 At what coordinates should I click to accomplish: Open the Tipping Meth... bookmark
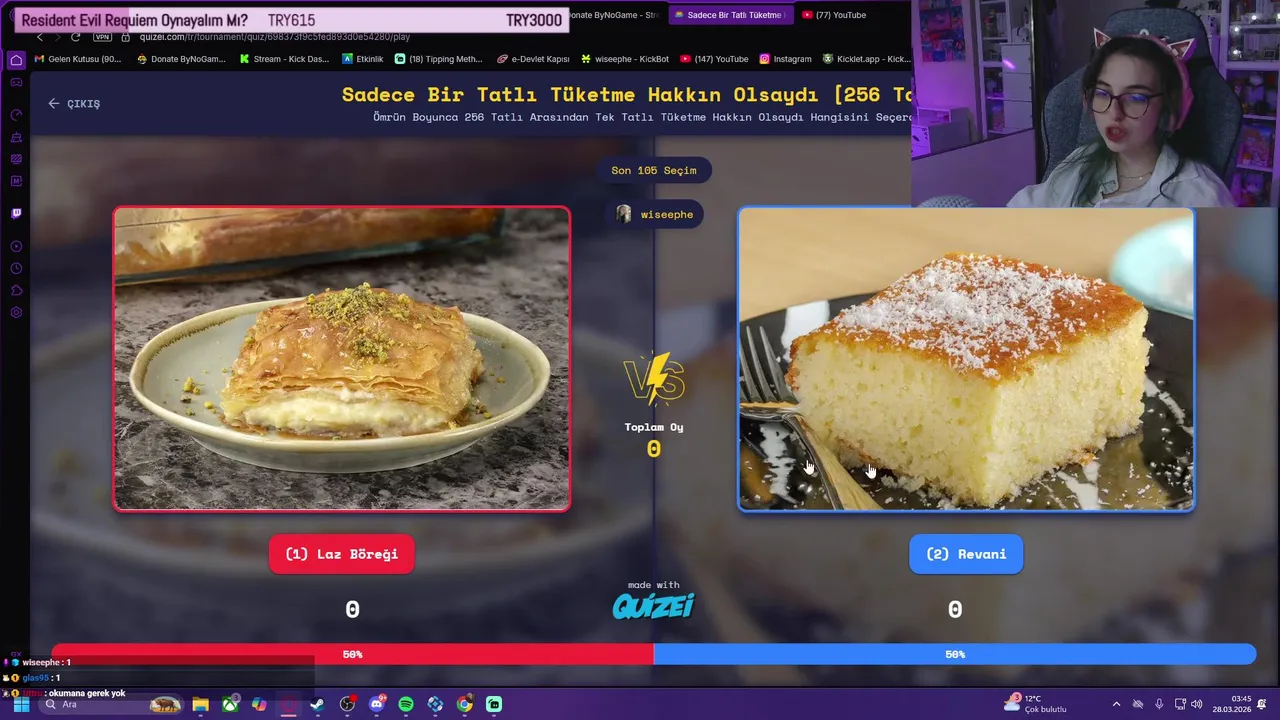tap(438, 59)
